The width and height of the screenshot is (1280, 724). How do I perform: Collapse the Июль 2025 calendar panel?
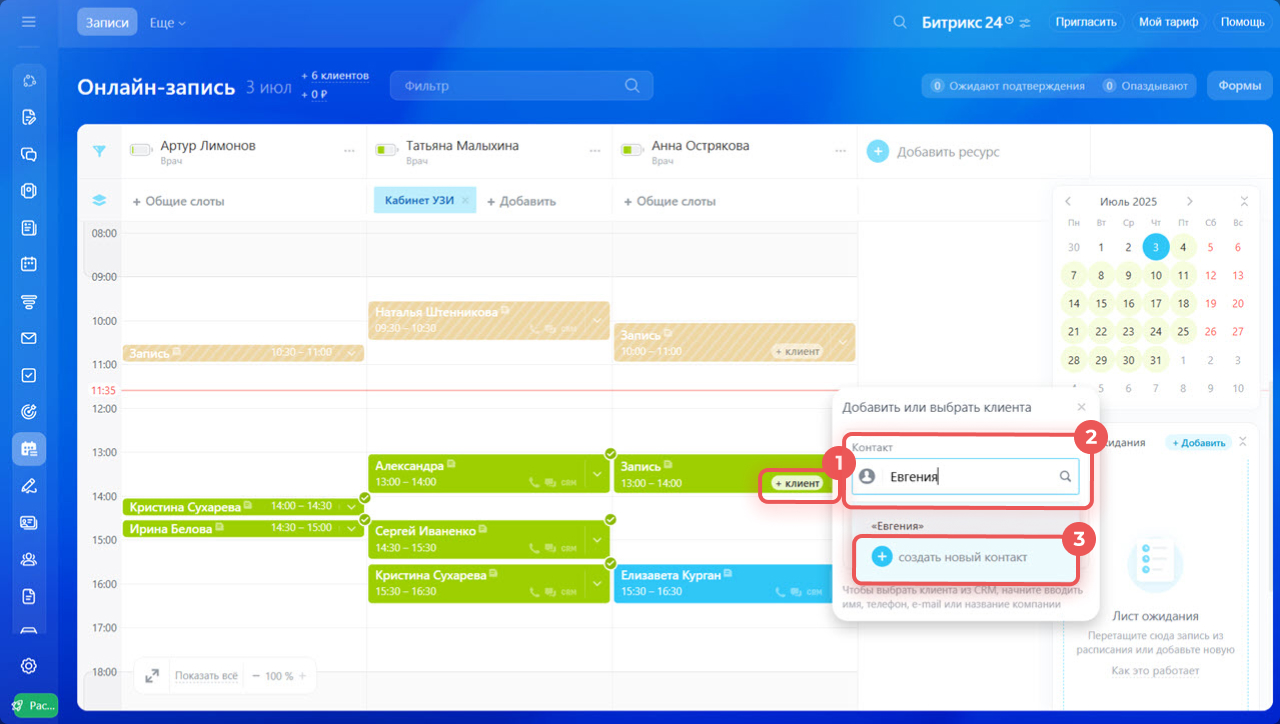tap(1243, 201)
